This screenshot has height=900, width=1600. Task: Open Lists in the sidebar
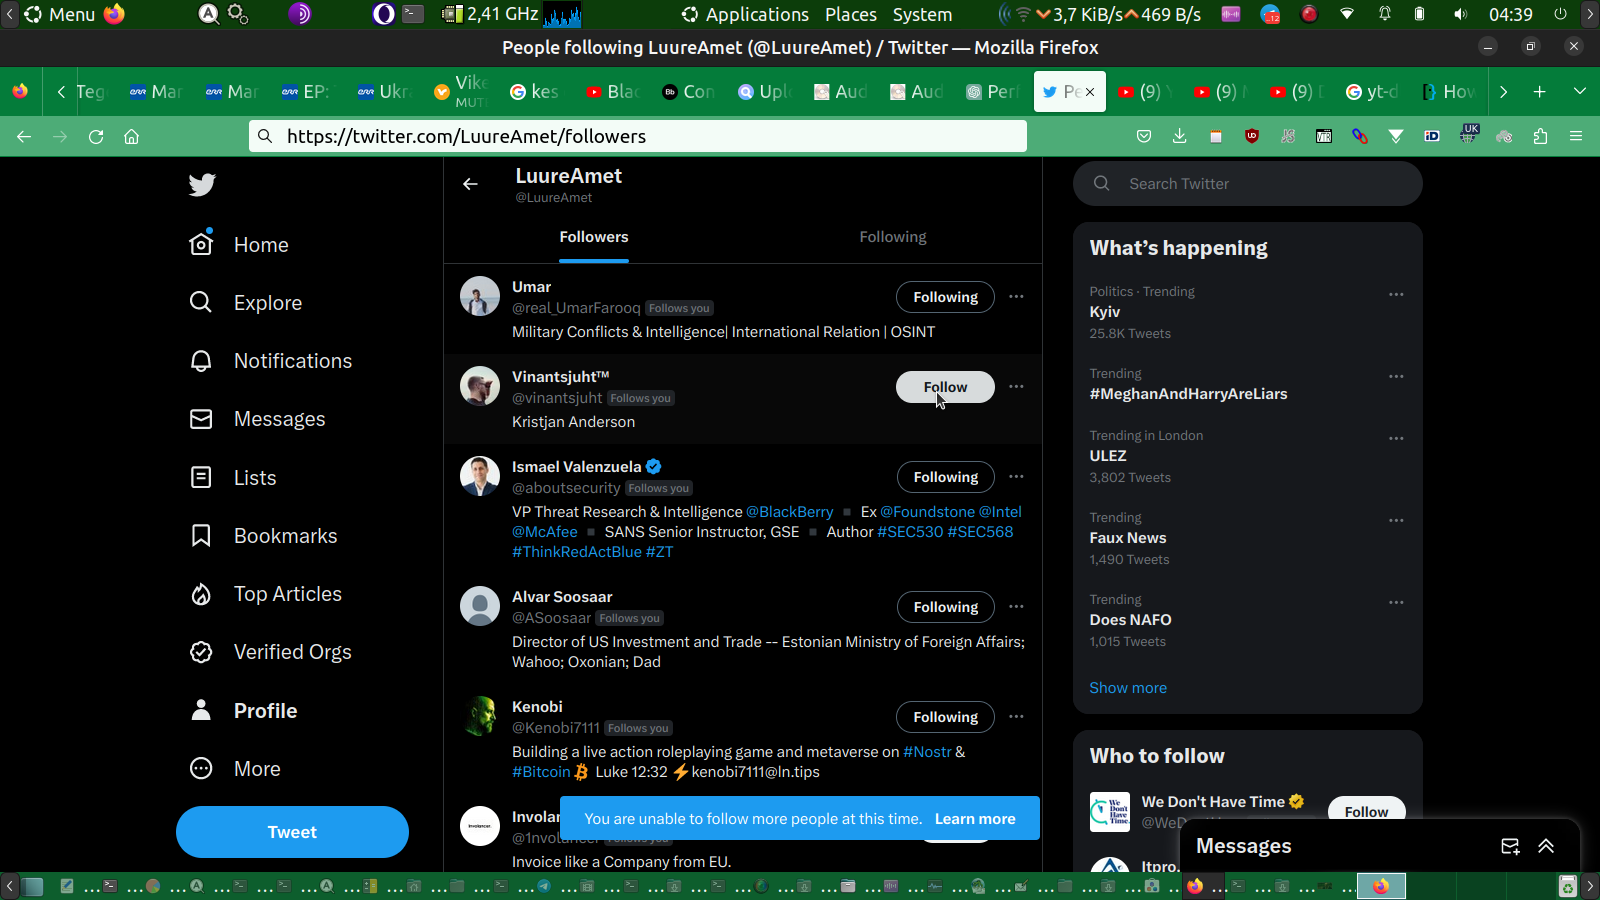tap(233, 478)
